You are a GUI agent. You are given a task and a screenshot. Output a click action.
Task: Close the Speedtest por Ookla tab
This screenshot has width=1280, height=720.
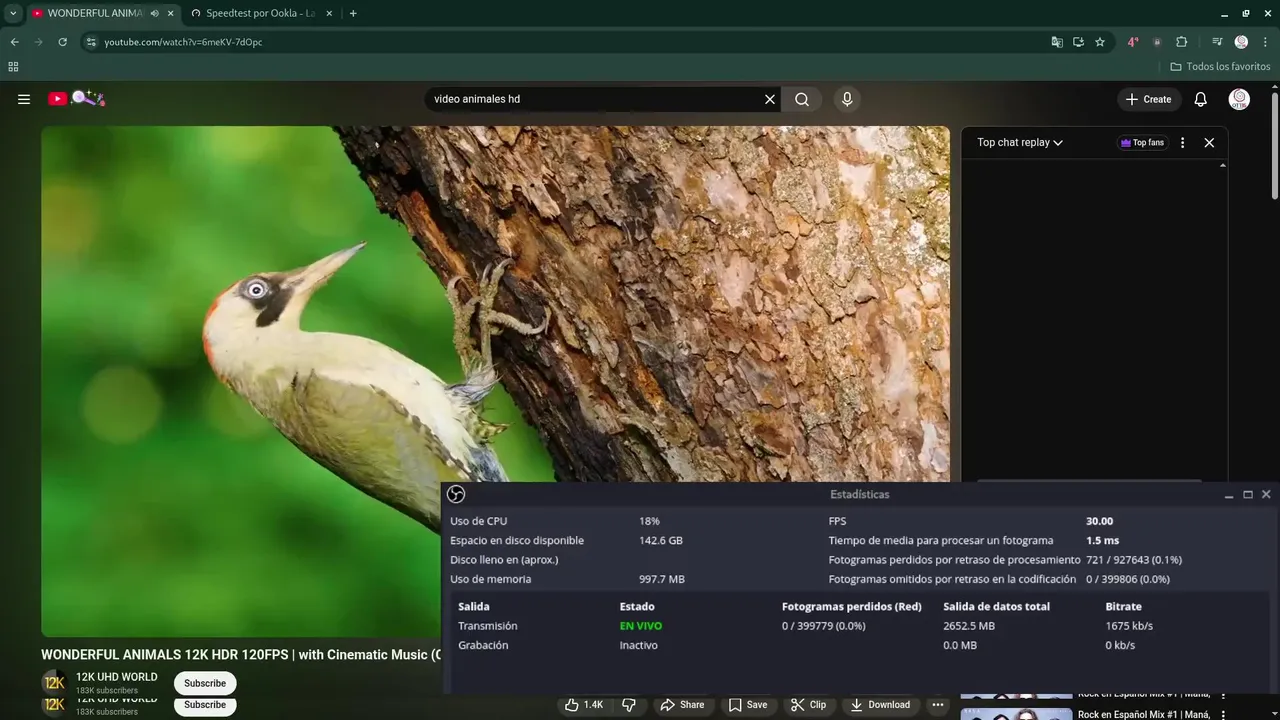click(x=329, y=13)
